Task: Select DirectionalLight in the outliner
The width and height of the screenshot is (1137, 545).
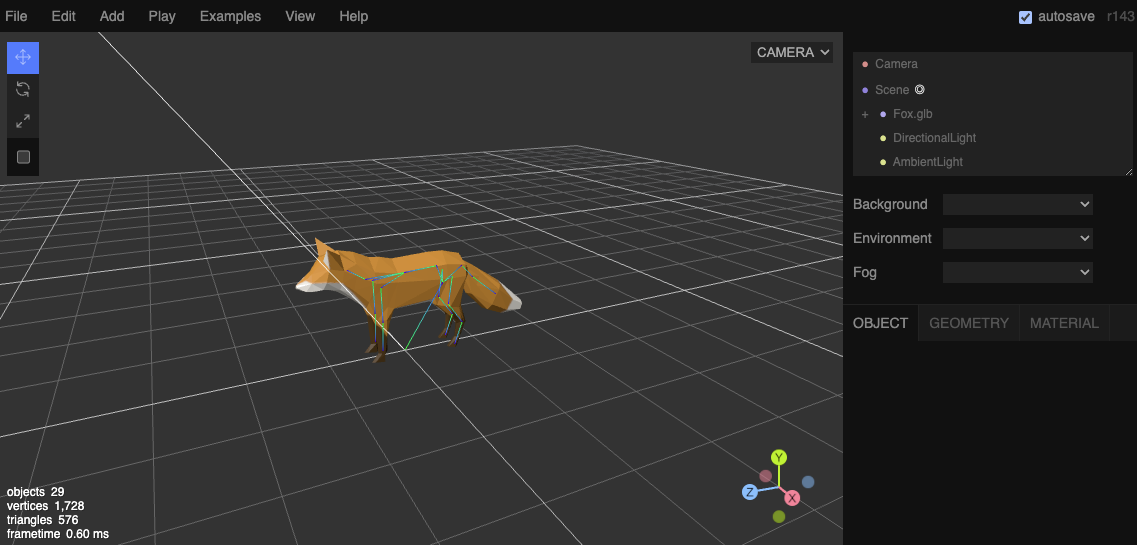Action: (934, 138)
